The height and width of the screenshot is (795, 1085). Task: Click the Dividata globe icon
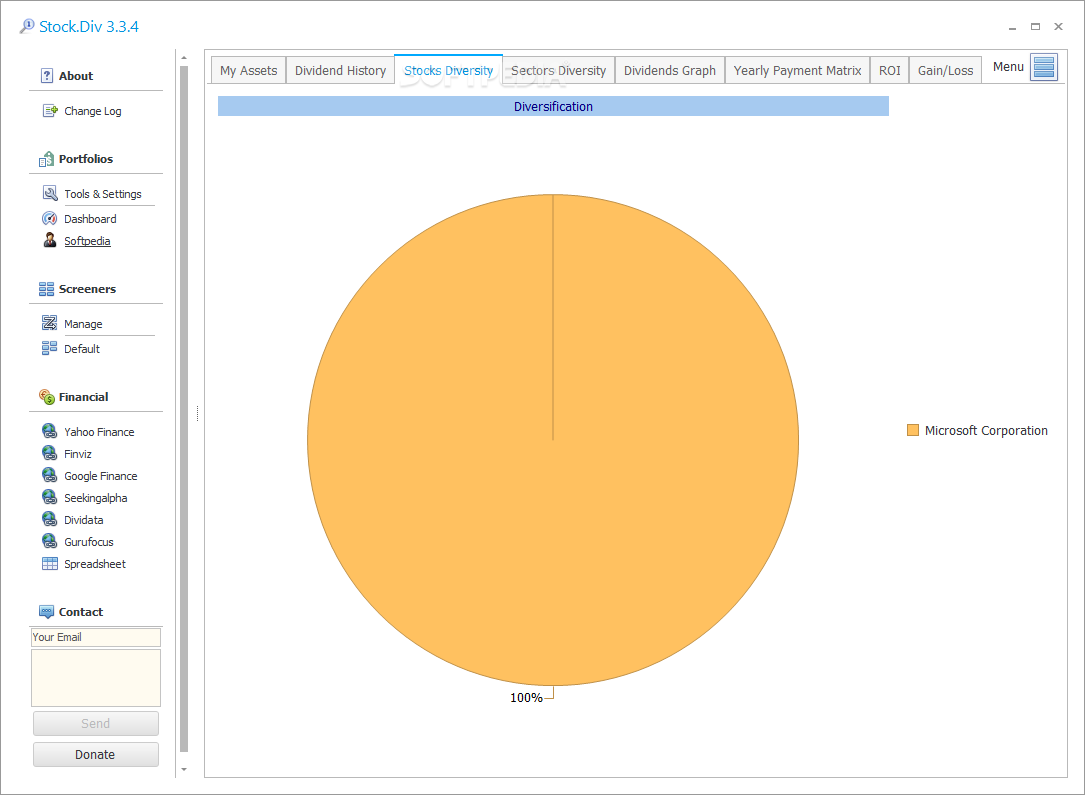50,520
